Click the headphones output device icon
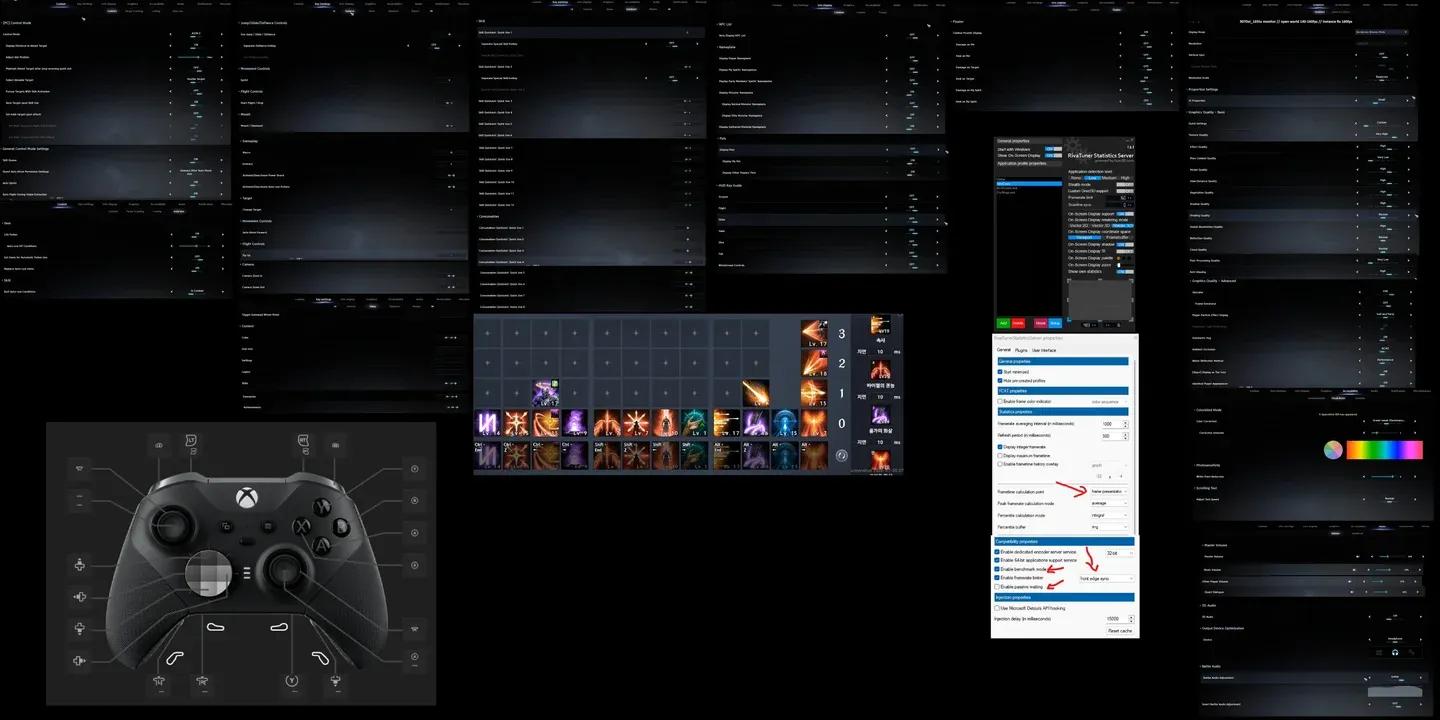Screen dimensions: 1440x720 click(x=1394, y=652)
